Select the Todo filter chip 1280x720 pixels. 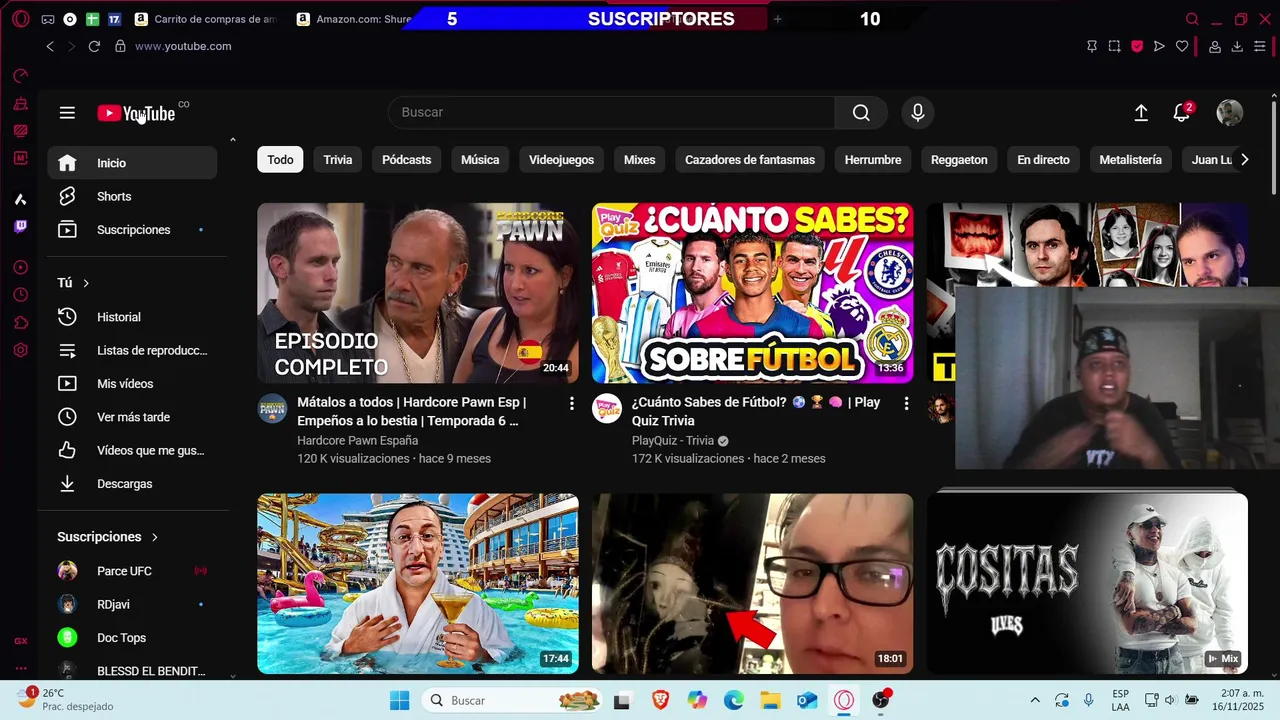tap(280, 160)
